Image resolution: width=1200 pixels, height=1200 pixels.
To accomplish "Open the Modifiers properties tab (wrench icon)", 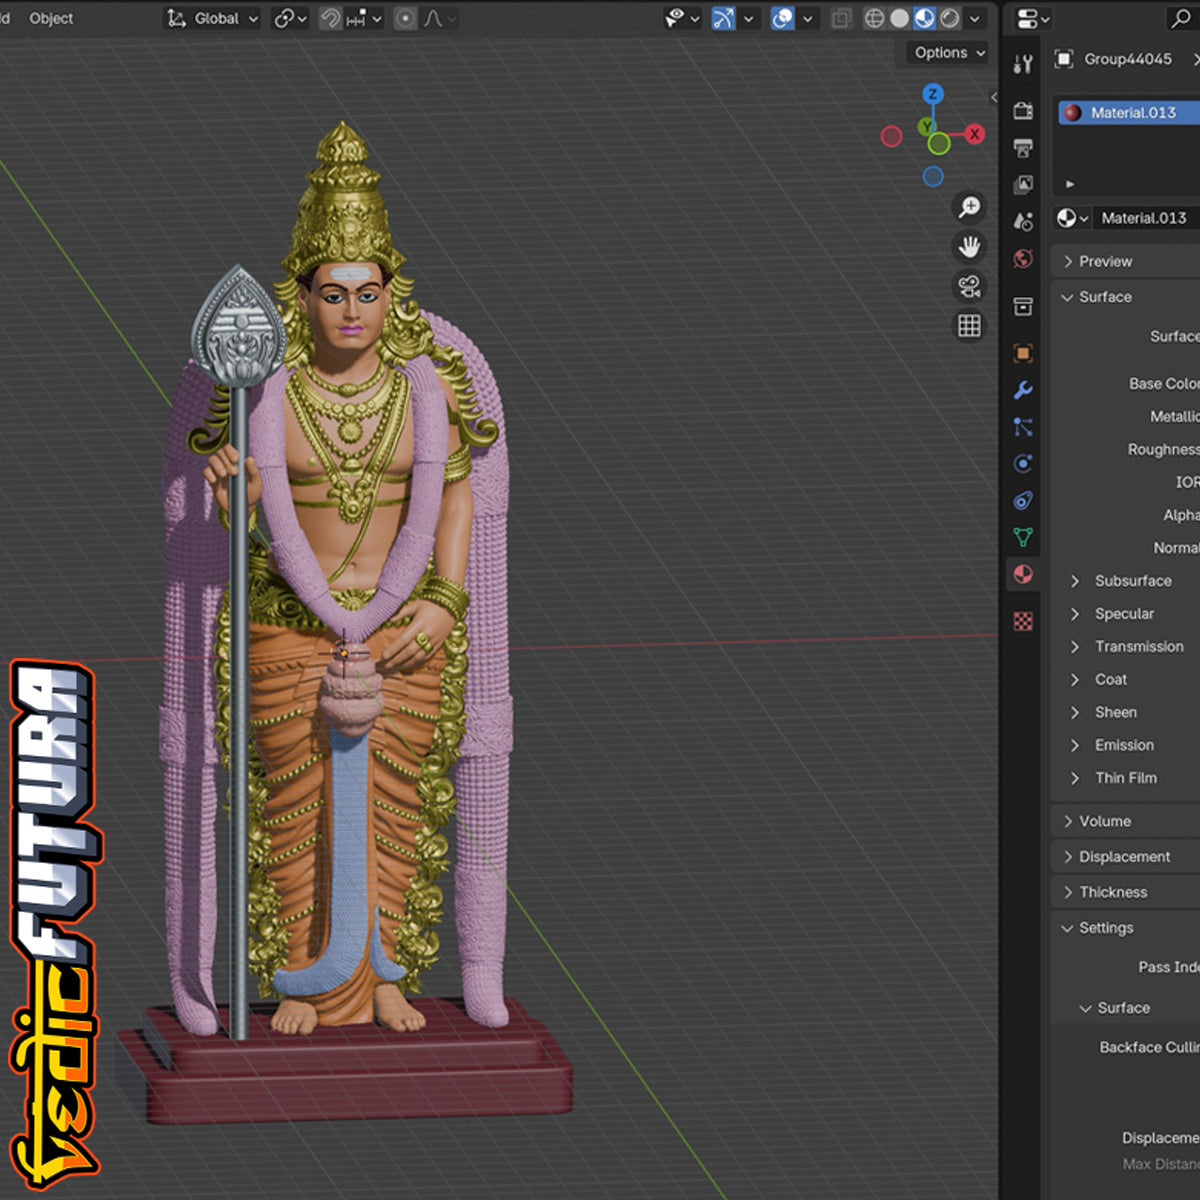I will click(x=1022, y=390).
